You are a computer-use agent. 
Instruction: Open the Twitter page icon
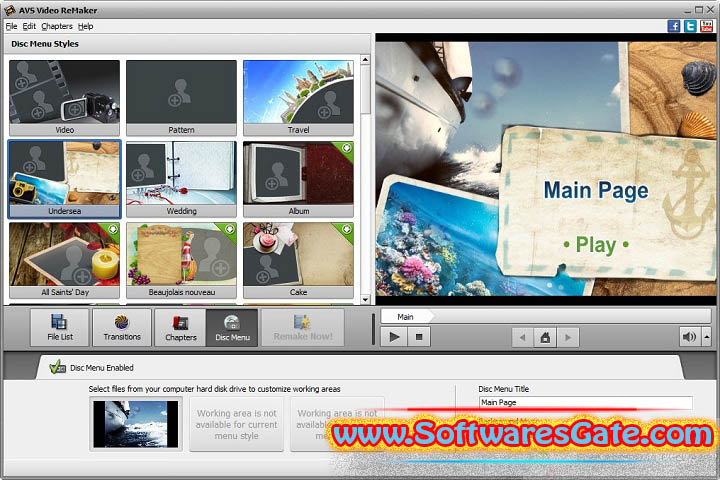690,26
